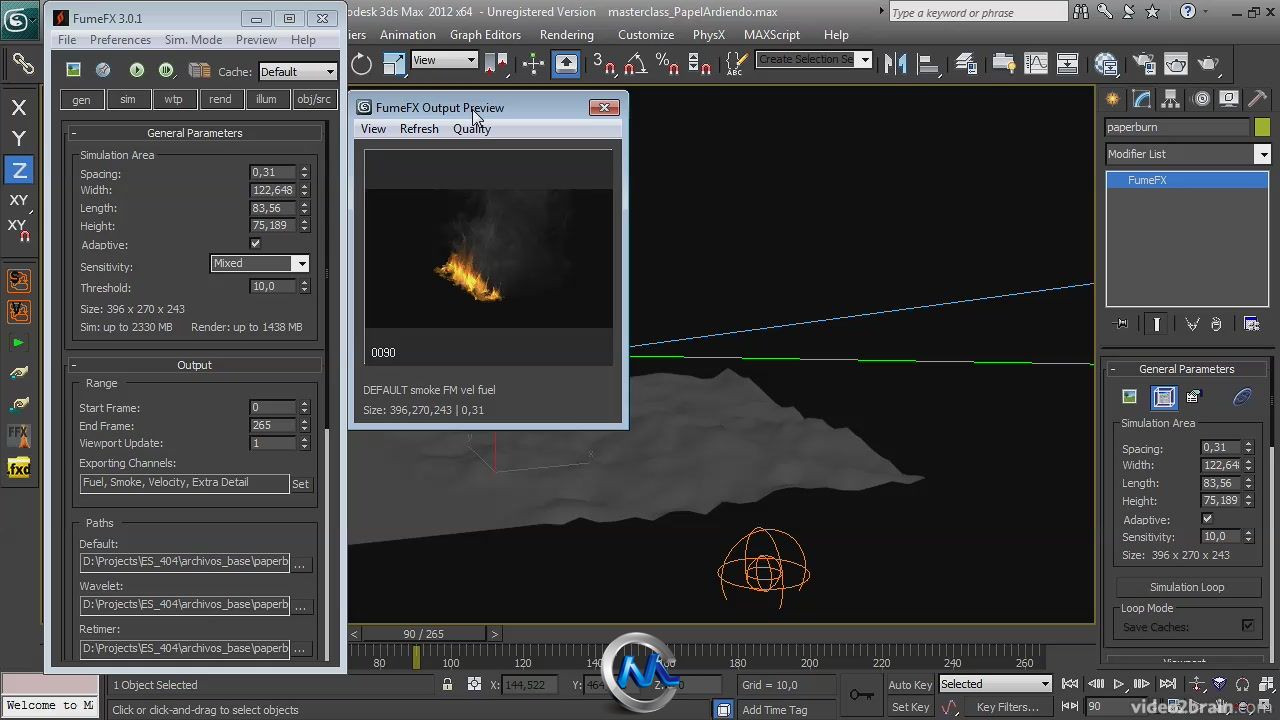Open the FumeFX File menu
Image resolution: width=1280 pixels, height=720 pixels.
pyautogui.click(x=67, y=40)
